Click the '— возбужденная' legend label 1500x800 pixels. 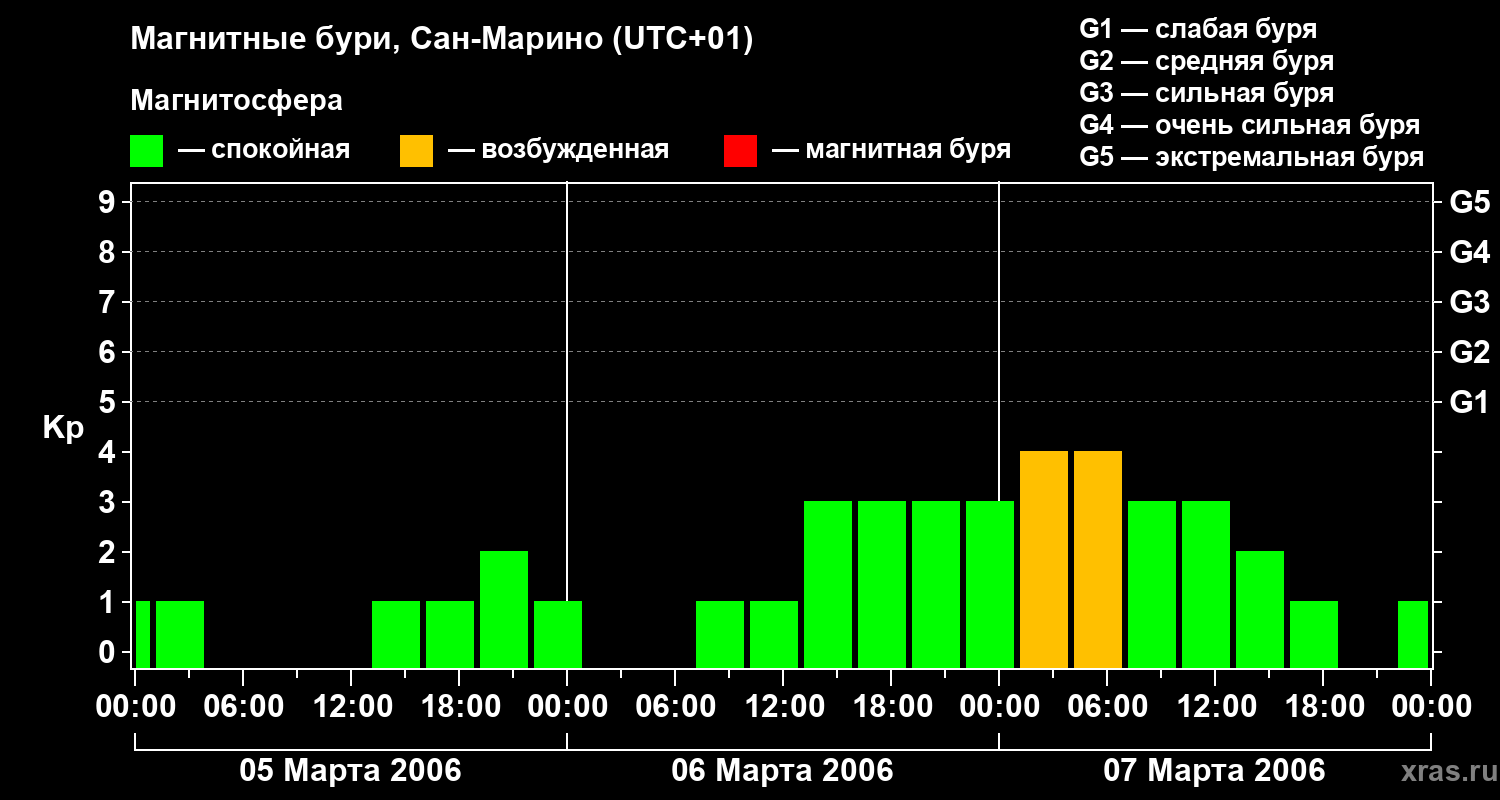558,151
